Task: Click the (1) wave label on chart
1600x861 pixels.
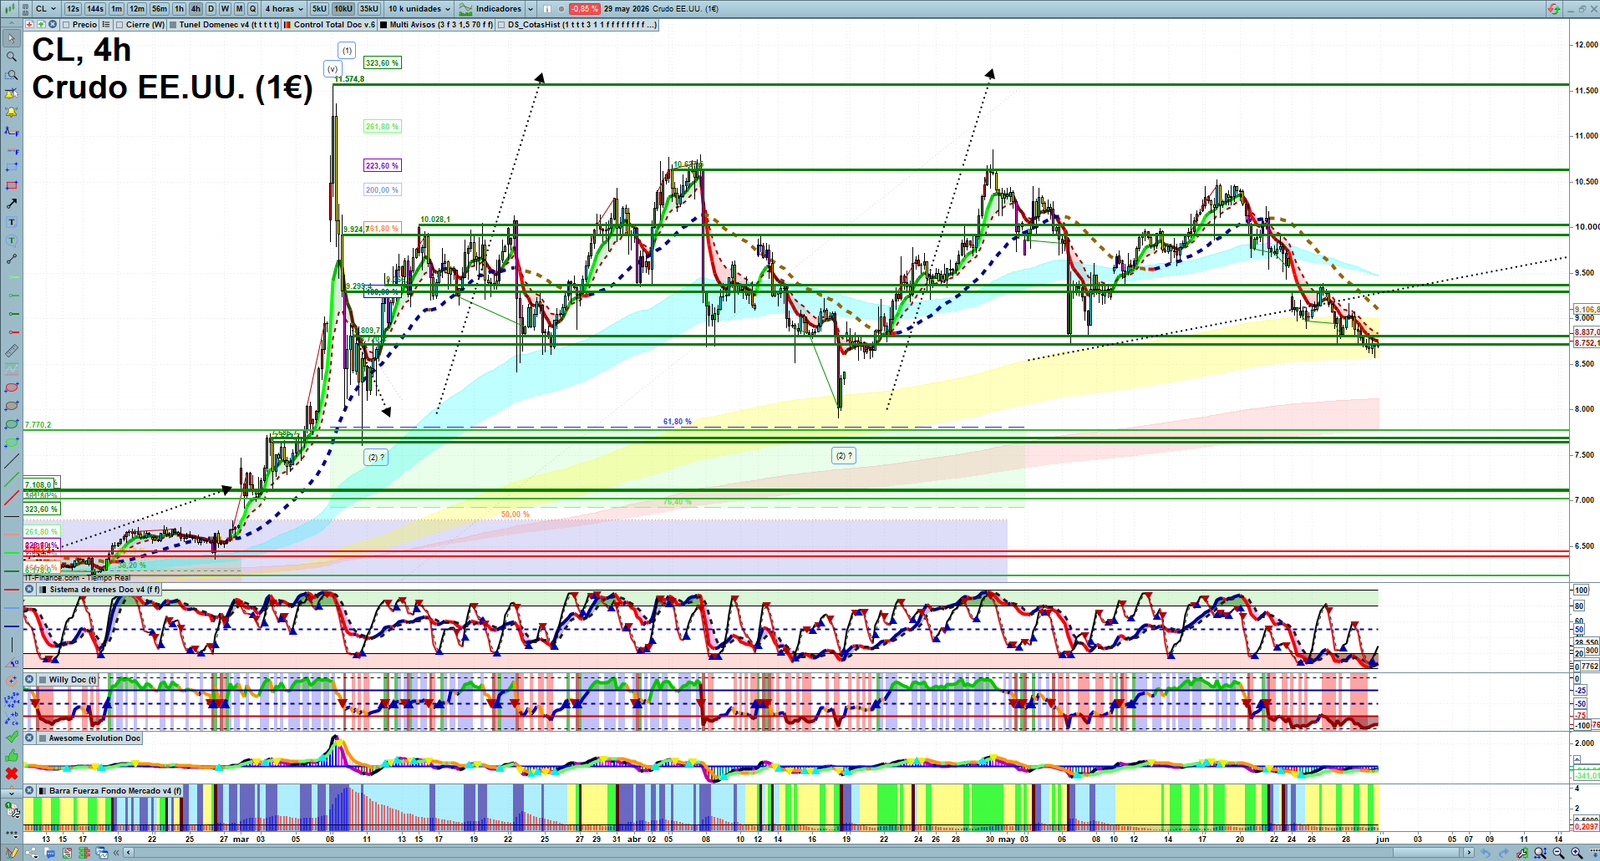Action: coord(346,50)
